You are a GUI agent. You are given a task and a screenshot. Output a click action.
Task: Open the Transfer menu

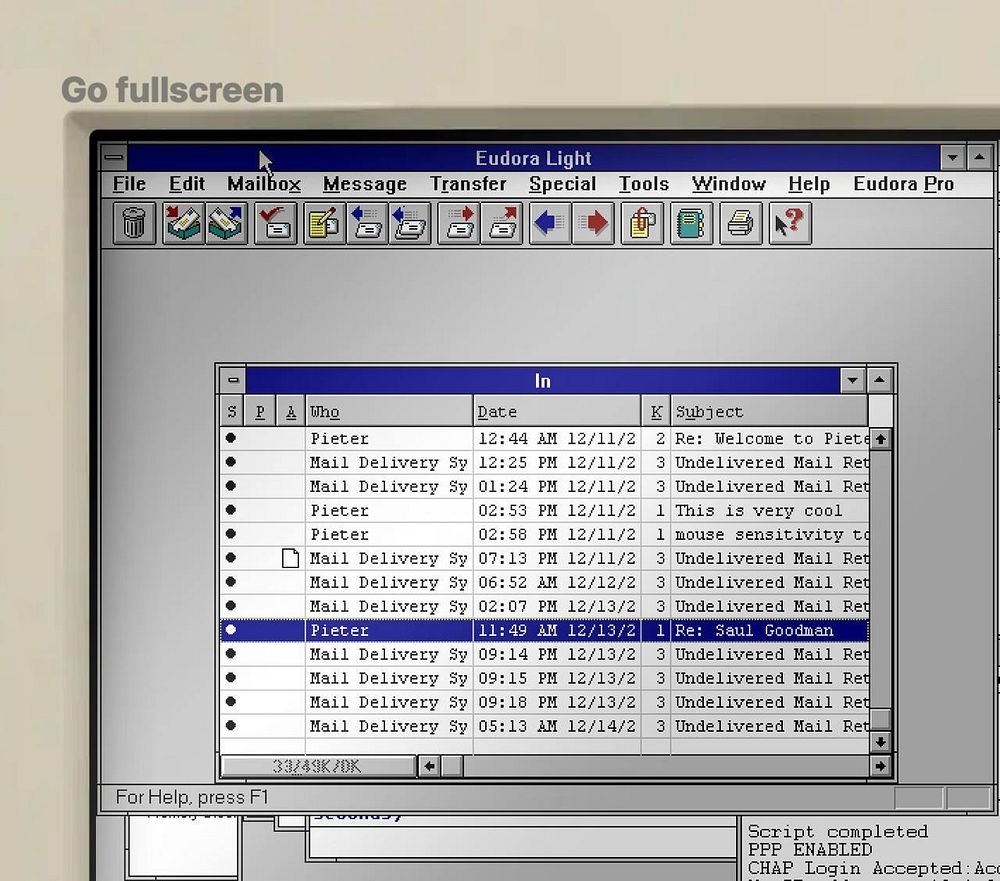tap(468, 184)
